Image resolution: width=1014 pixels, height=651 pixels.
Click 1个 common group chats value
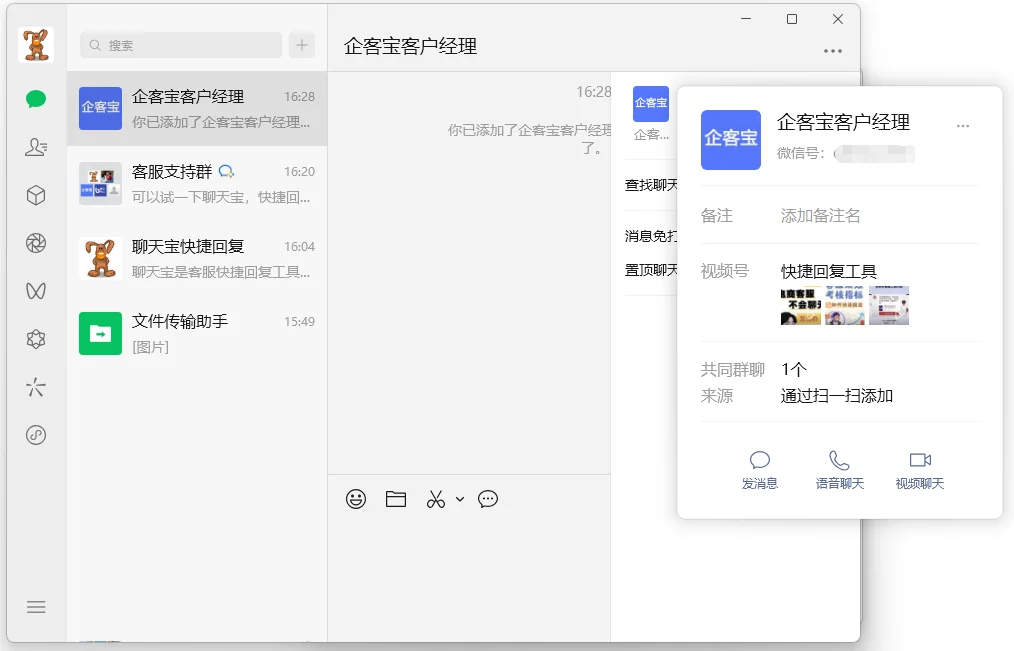793,370
